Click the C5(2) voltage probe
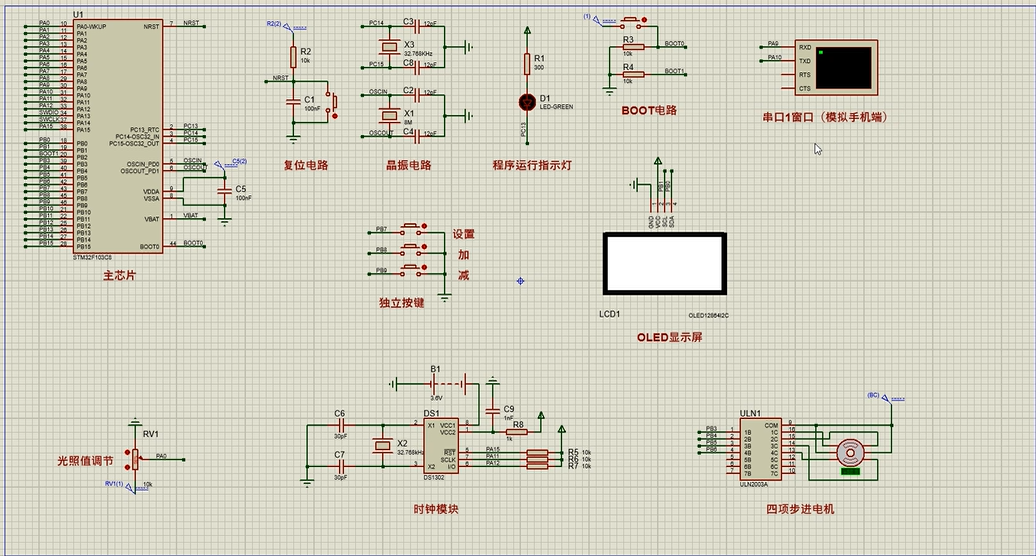 click(231, 163)
